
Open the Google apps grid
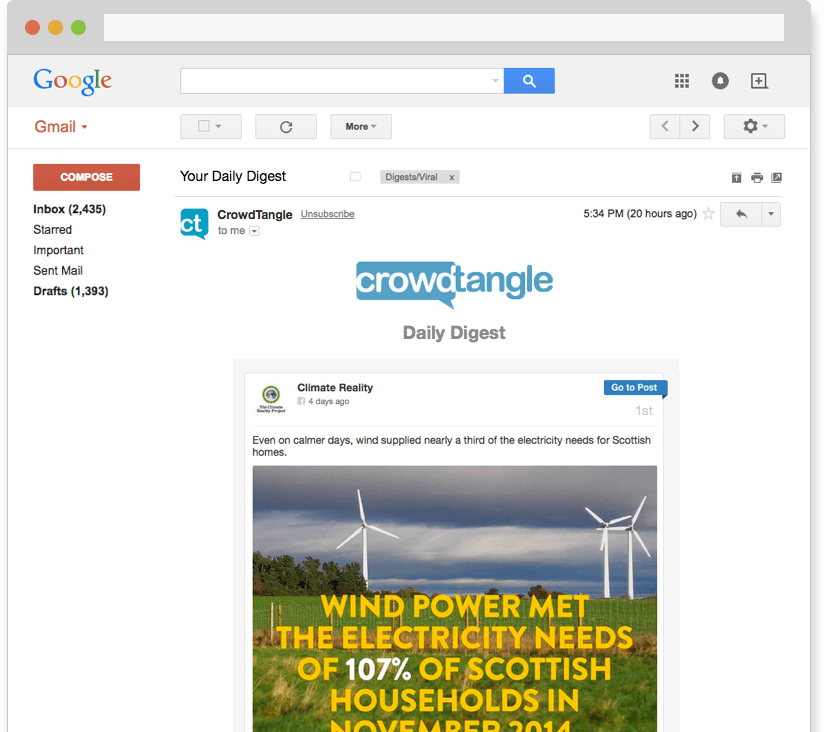682,81
